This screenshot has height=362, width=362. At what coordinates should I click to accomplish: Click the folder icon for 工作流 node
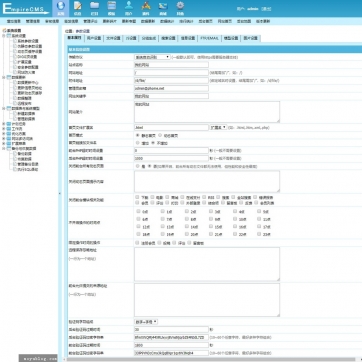[9, 129]
